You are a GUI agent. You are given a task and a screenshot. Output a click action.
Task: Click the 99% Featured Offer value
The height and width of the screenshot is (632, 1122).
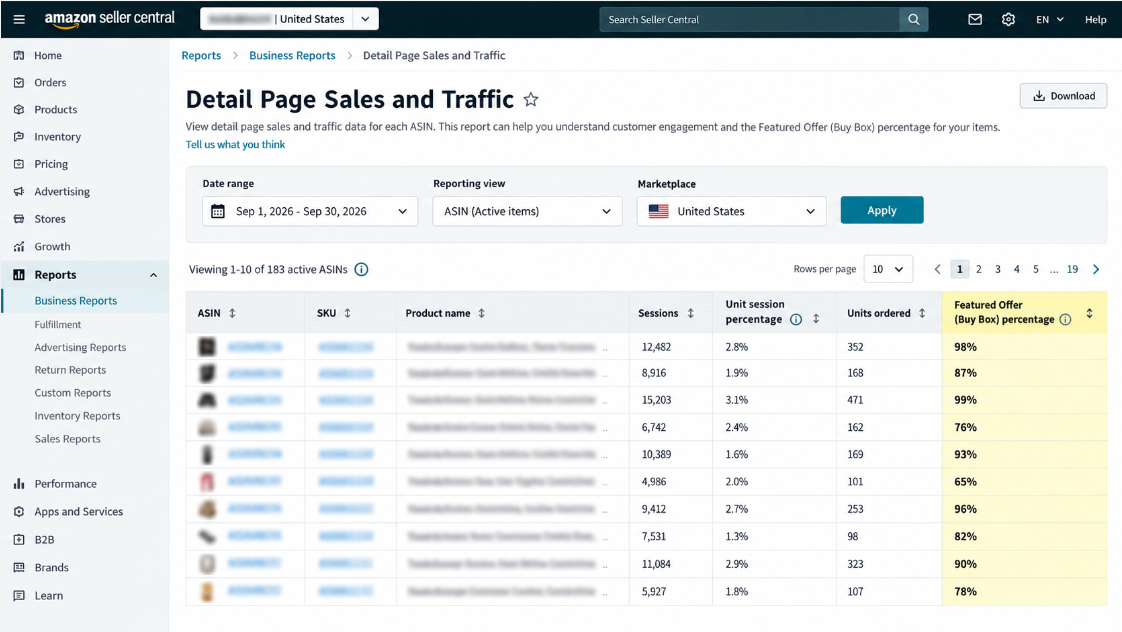click(x=965, y=400)
